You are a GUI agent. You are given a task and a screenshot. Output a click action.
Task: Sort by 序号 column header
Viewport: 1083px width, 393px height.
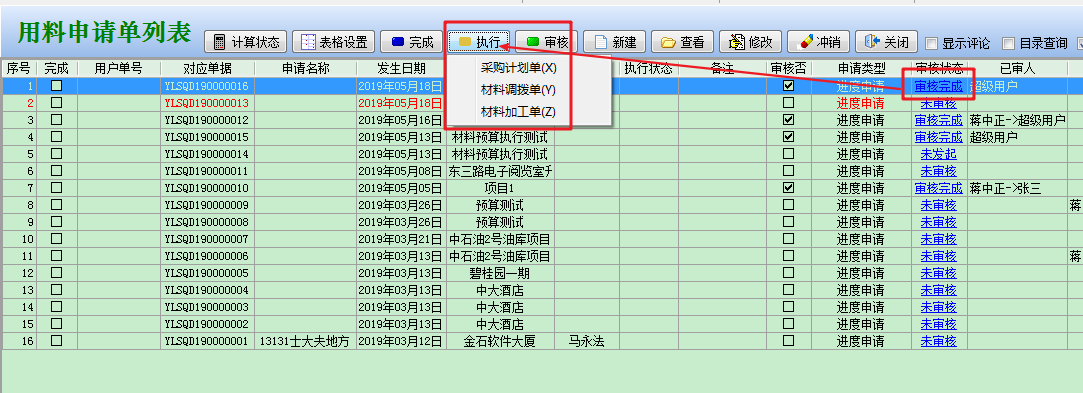[x=19, y=68]
